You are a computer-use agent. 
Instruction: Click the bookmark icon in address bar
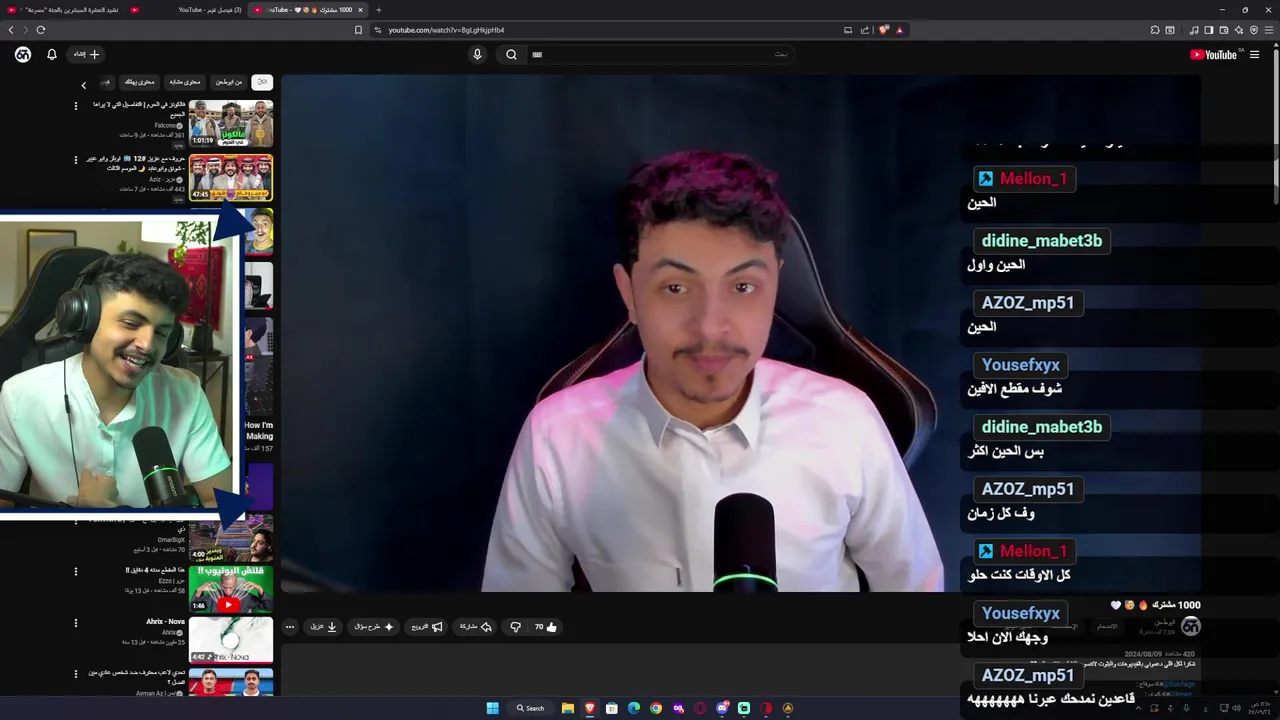pyautogui.click(x=358, y=30)
